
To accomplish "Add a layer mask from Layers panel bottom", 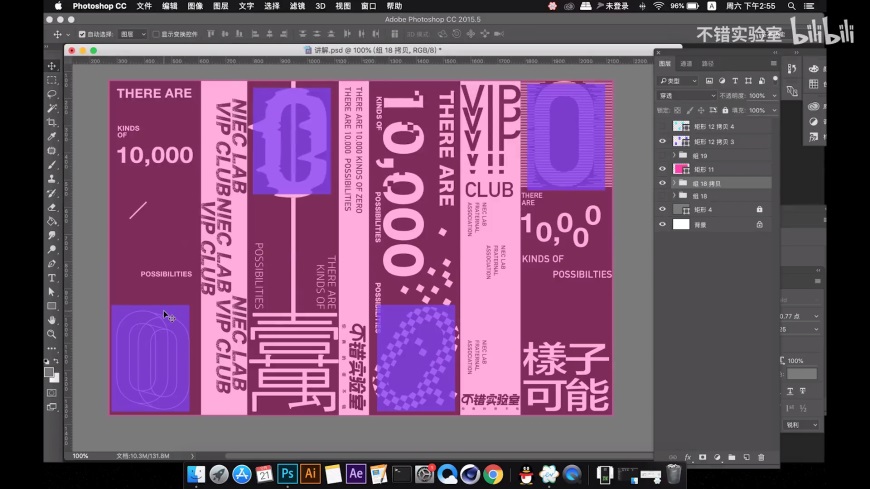I will click(702, 457).
